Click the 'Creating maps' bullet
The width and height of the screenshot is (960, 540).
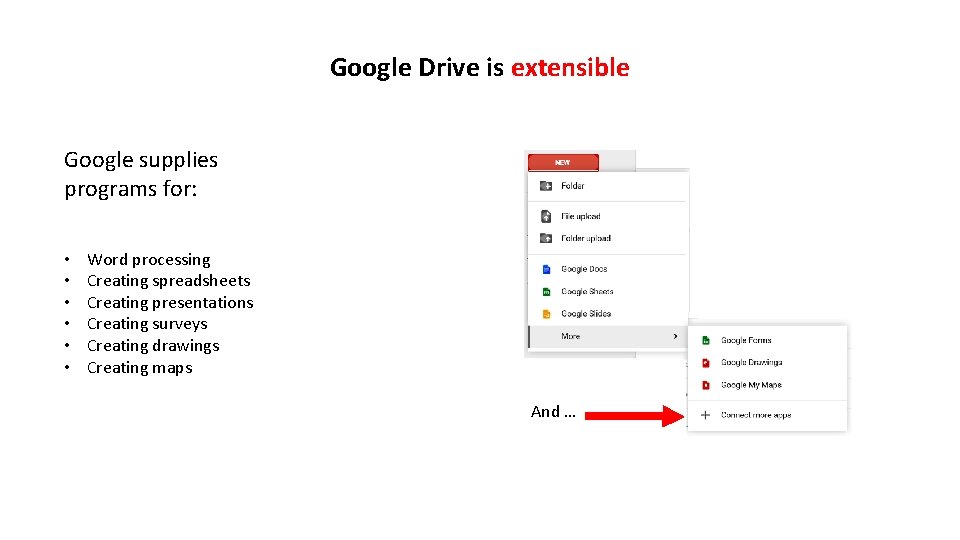coord(140,368)
